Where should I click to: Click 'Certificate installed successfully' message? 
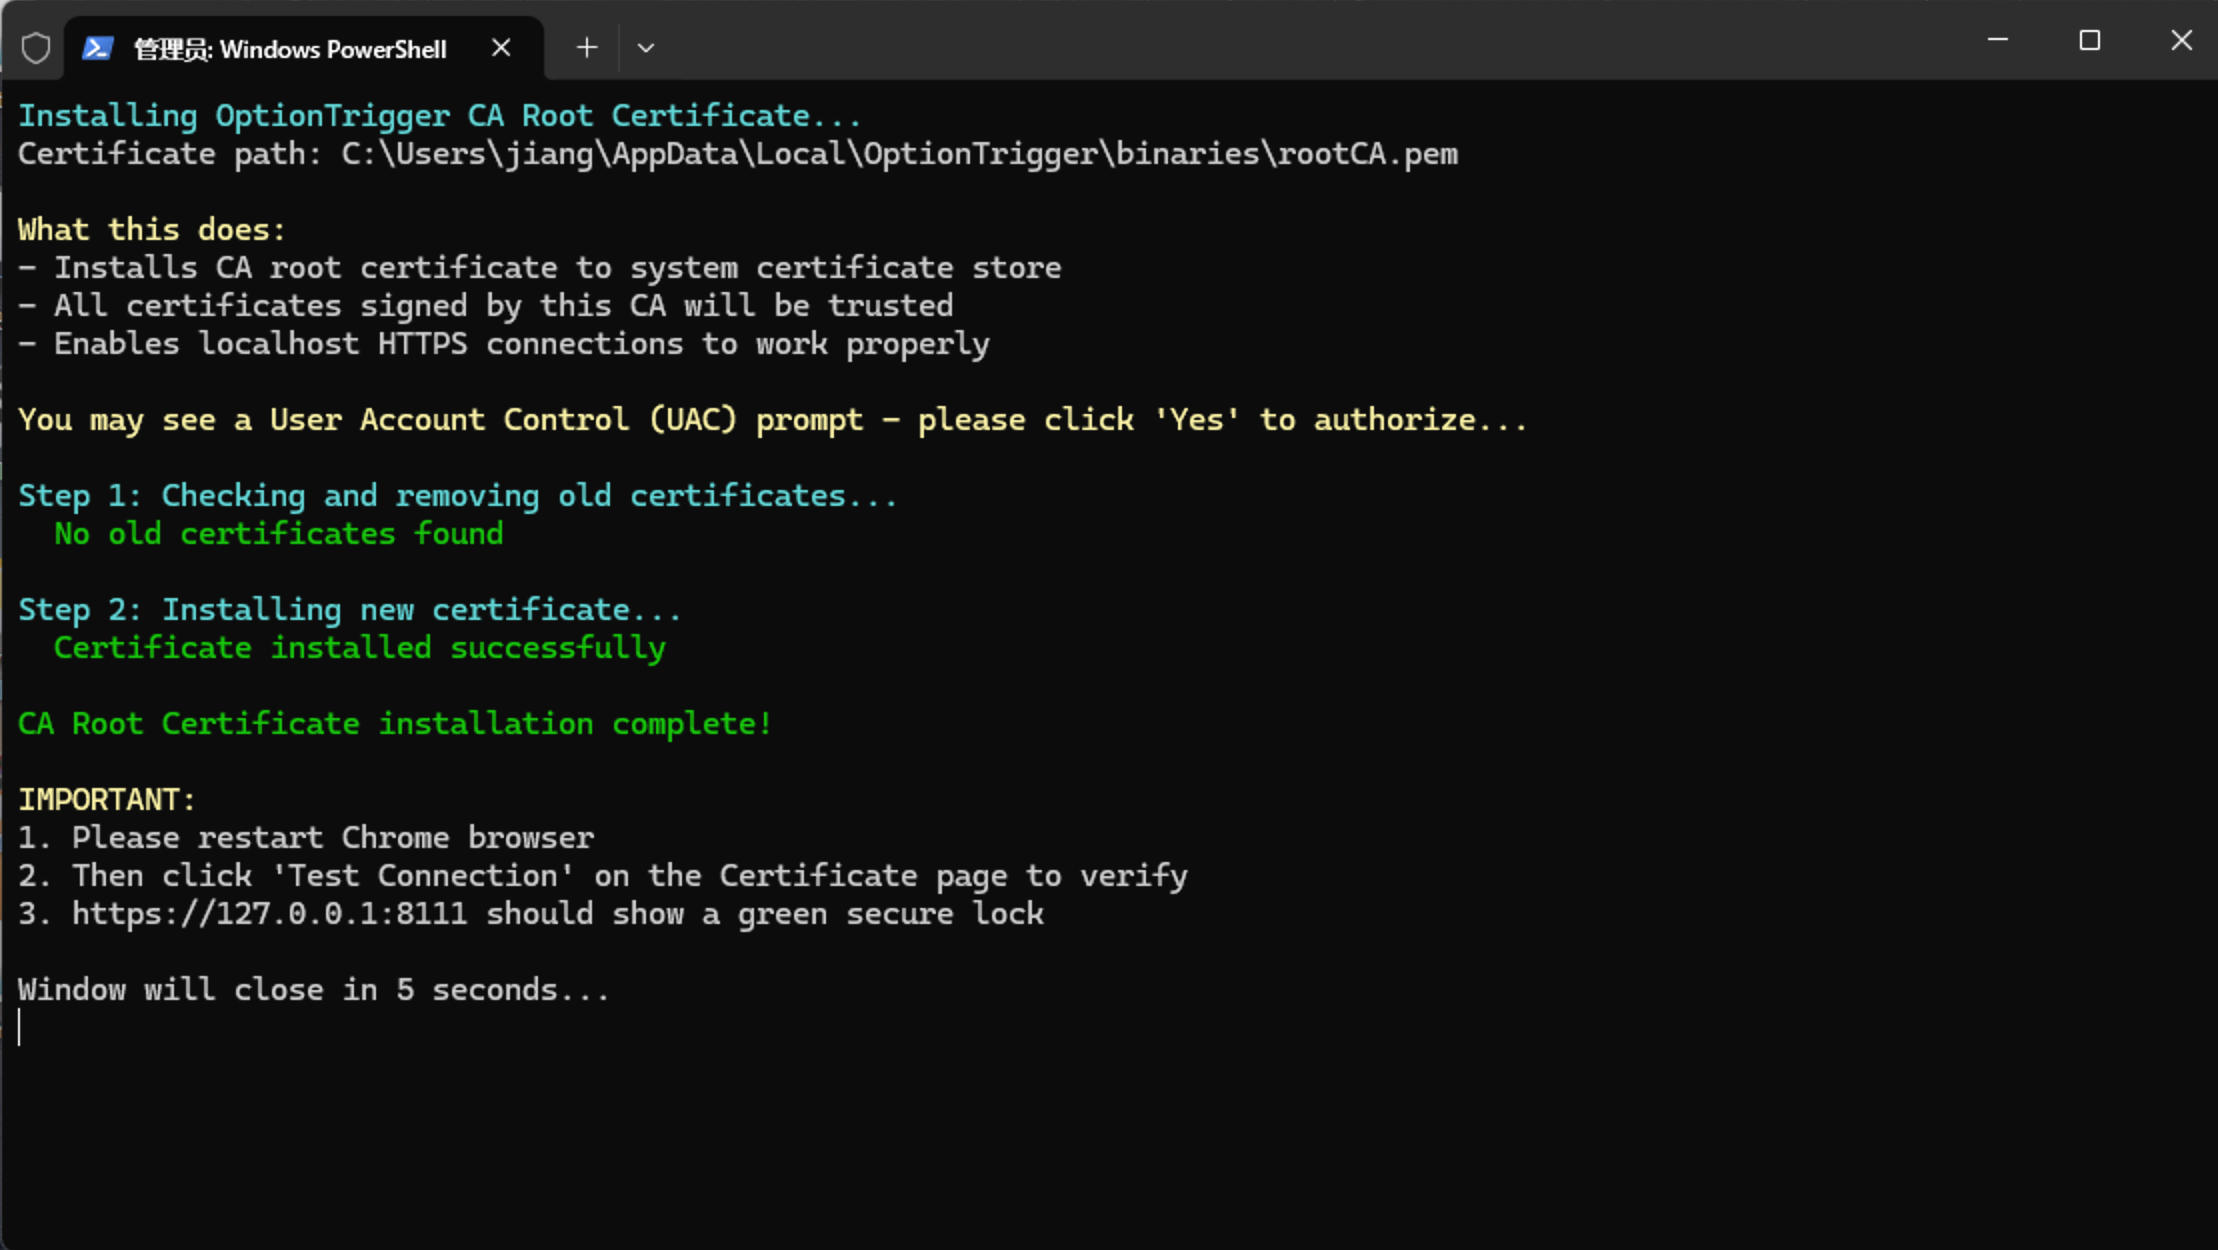pyautogui.click(x=360, y=648)
